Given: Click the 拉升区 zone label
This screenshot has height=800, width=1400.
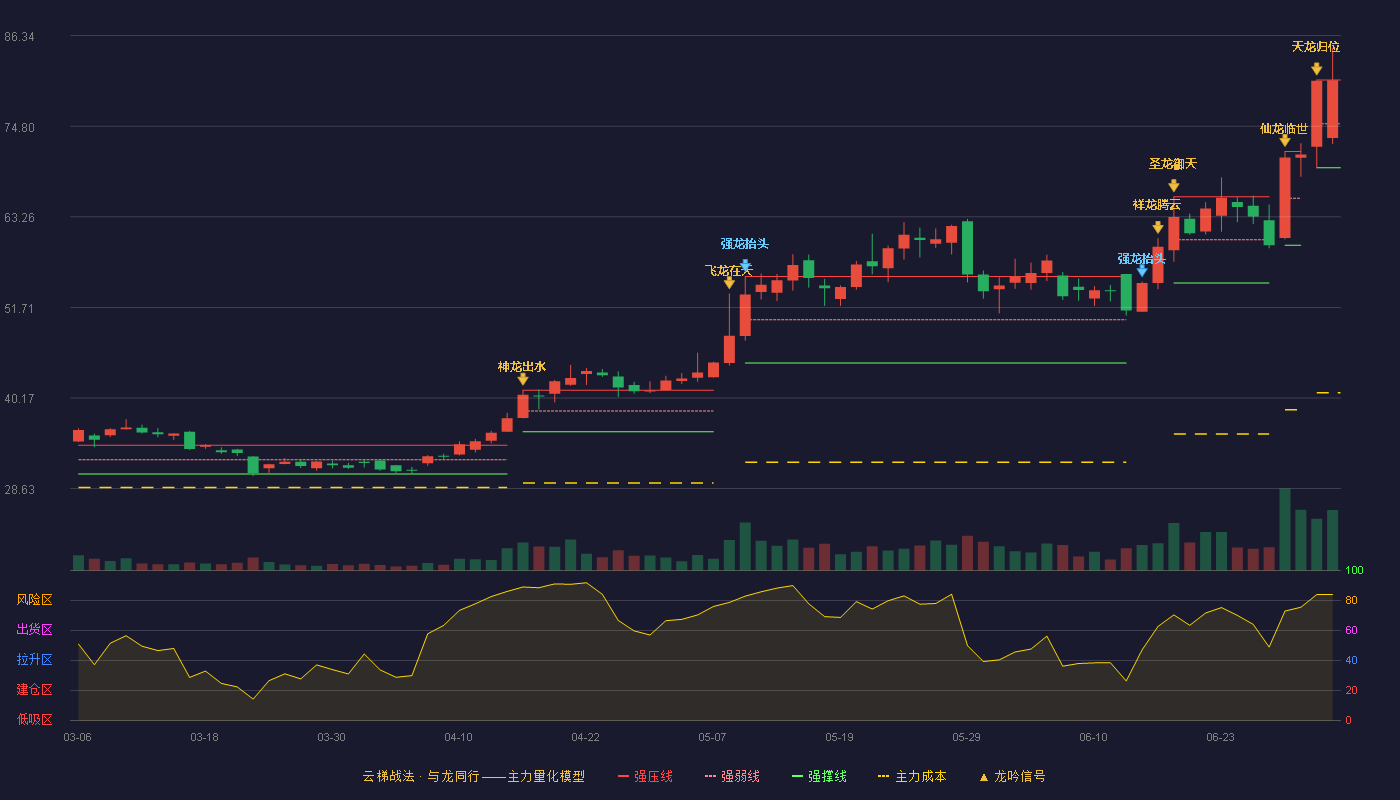Looking at the screenshot, I should (34, 660).
